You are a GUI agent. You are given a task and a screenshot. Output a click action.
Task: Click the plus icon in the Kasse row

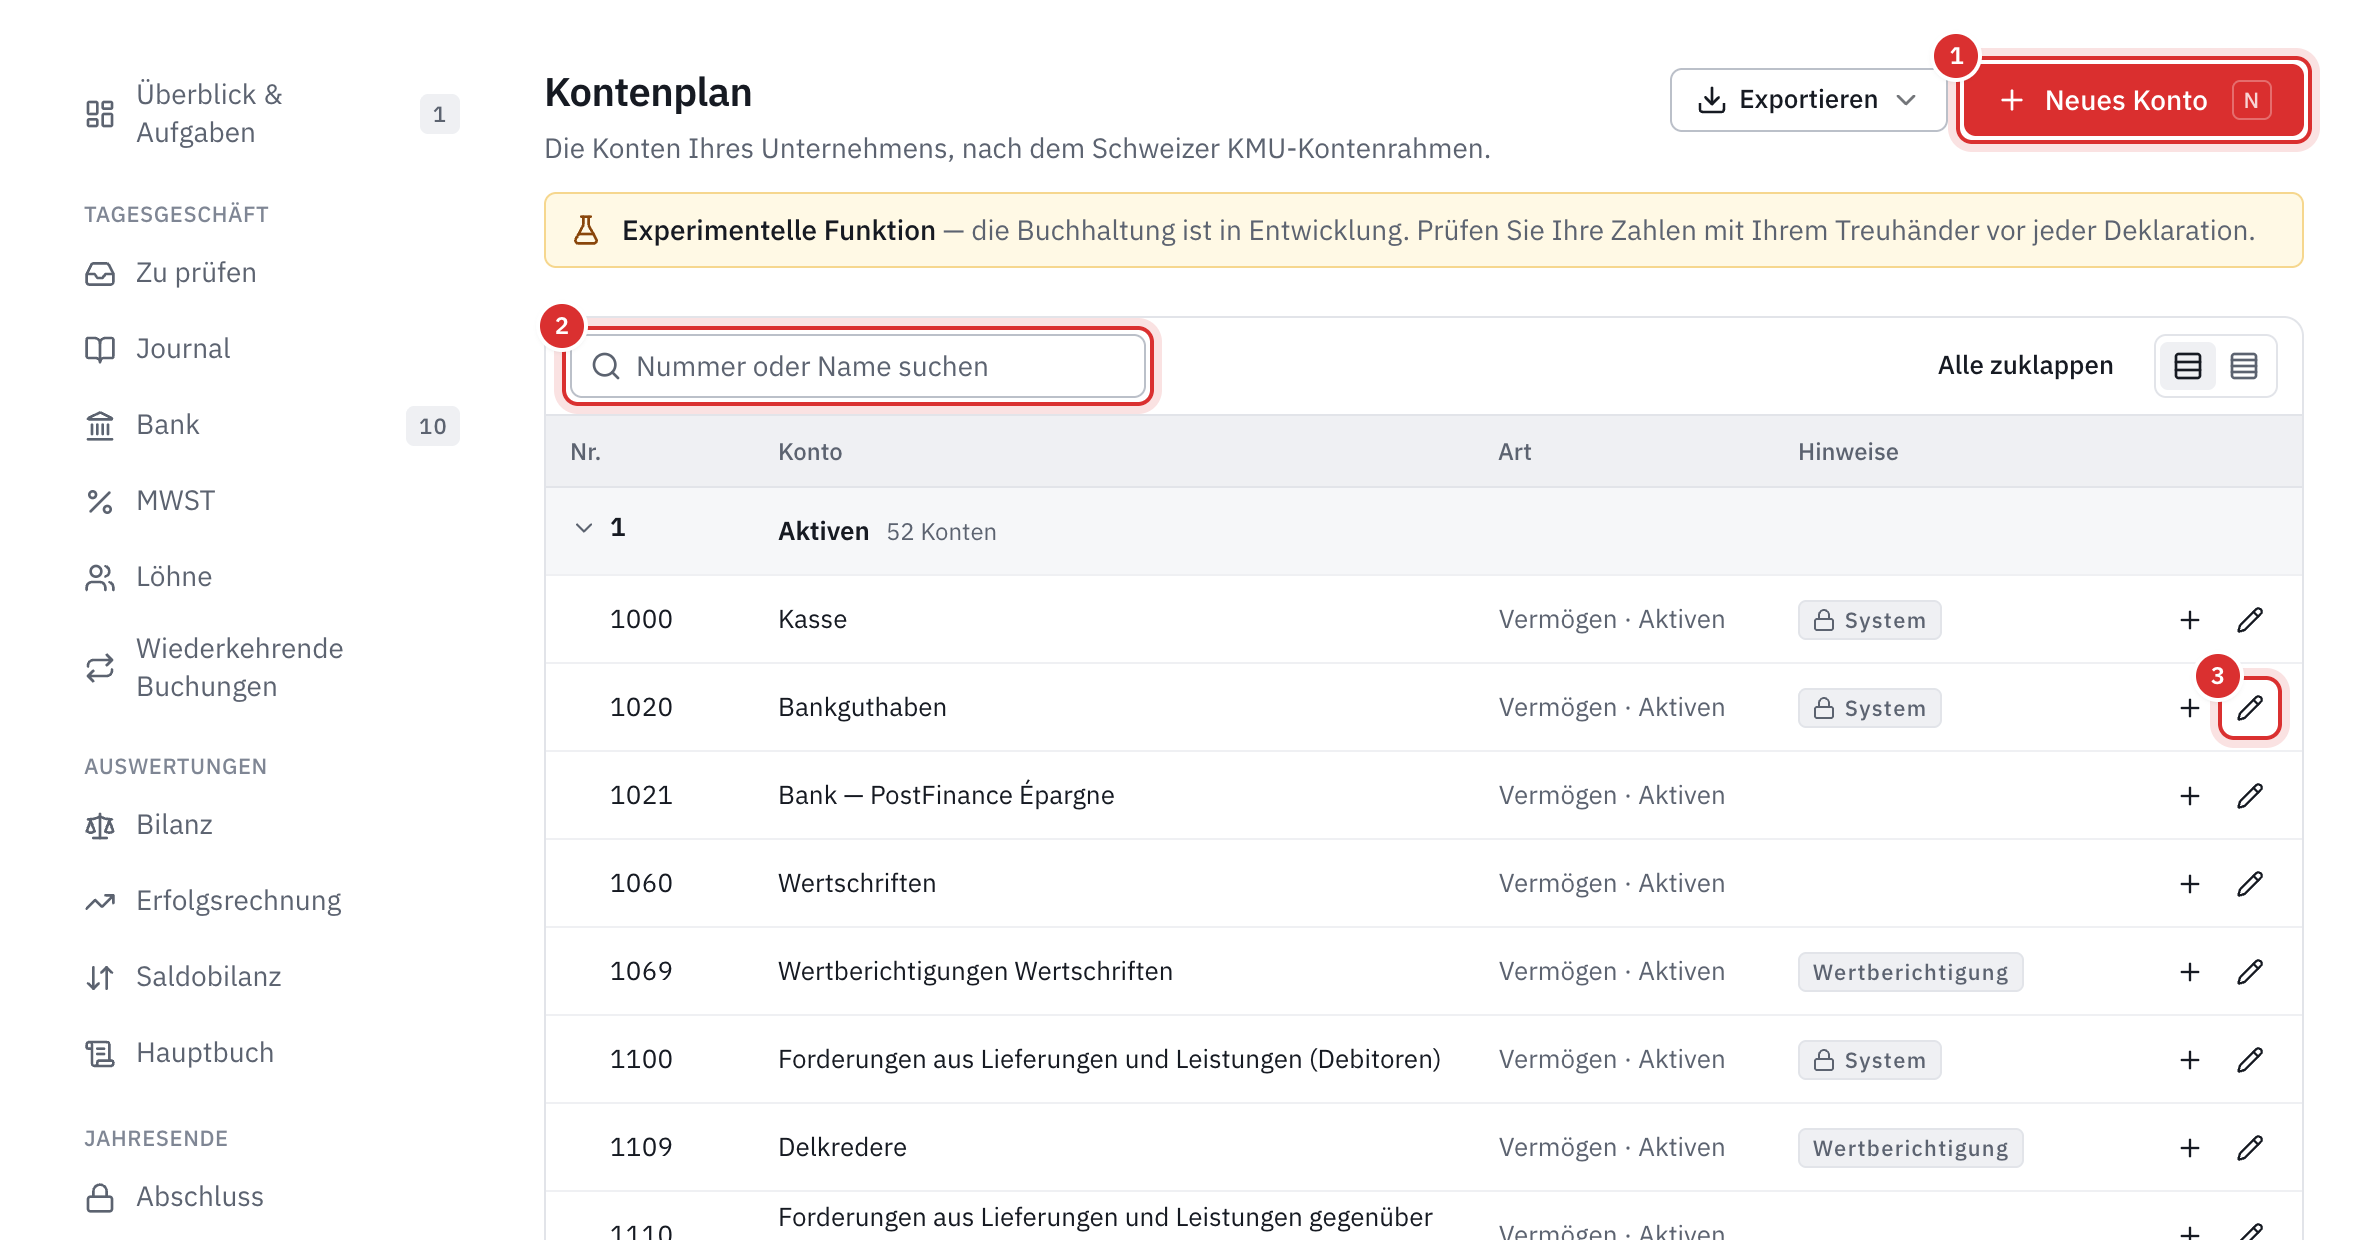click(x=2190, y=620)
